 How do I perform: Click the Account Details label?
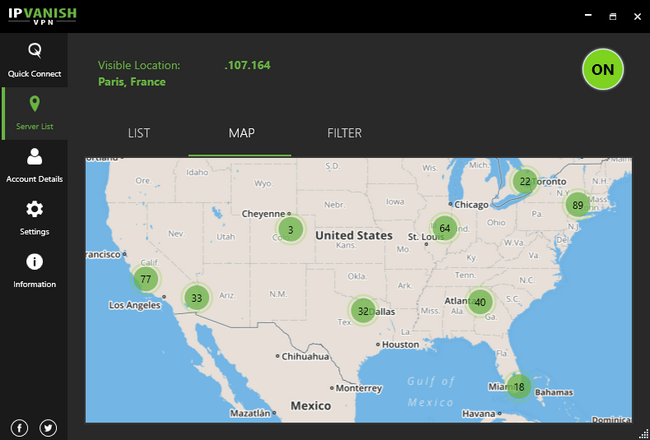tap(34, 179)
